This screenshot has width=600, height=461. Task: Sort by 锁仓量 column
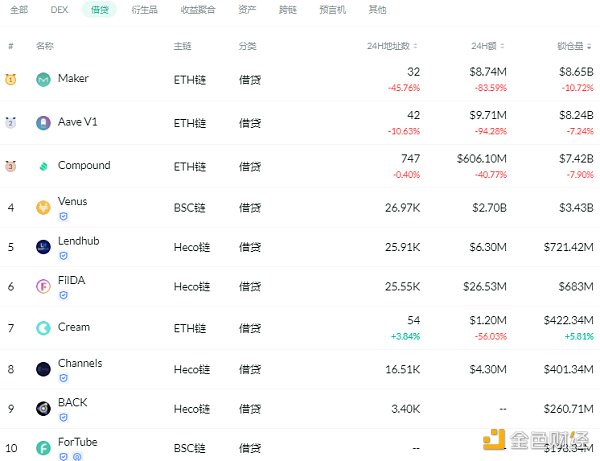[575, 46]
